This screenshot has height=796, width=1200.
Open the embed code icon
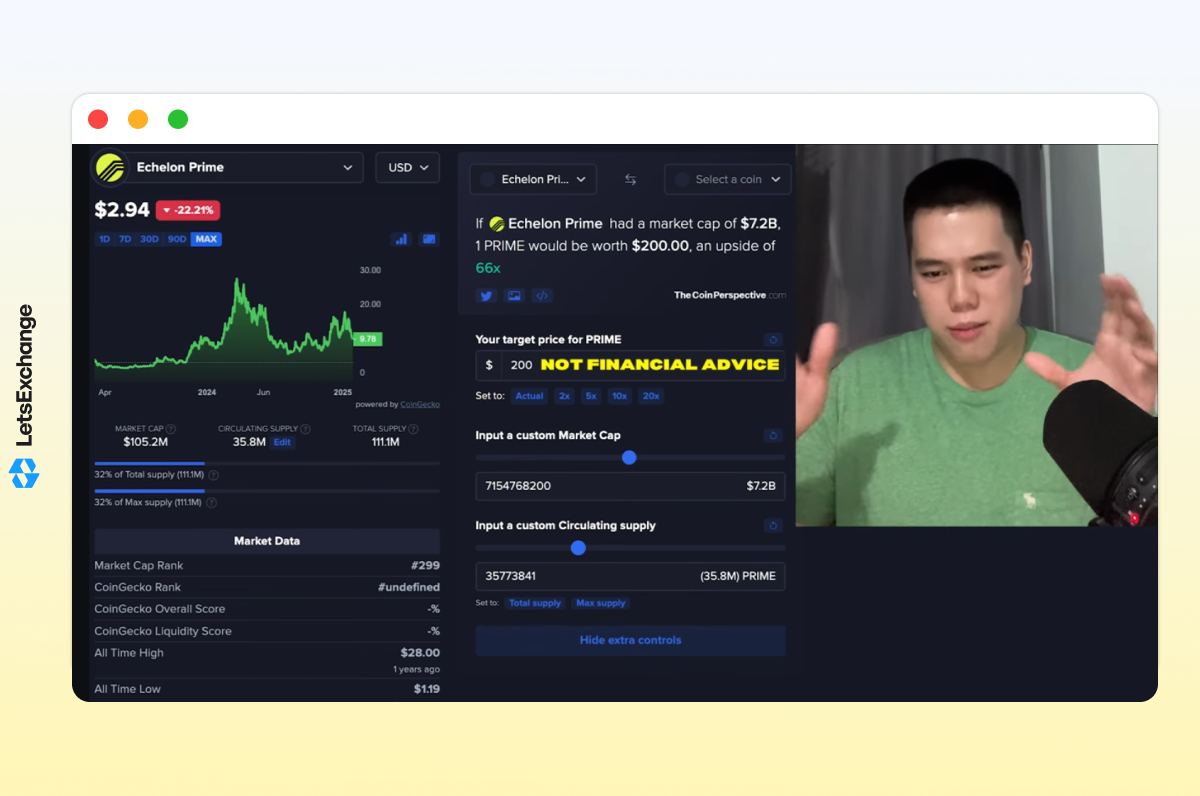tap(542, 295)
